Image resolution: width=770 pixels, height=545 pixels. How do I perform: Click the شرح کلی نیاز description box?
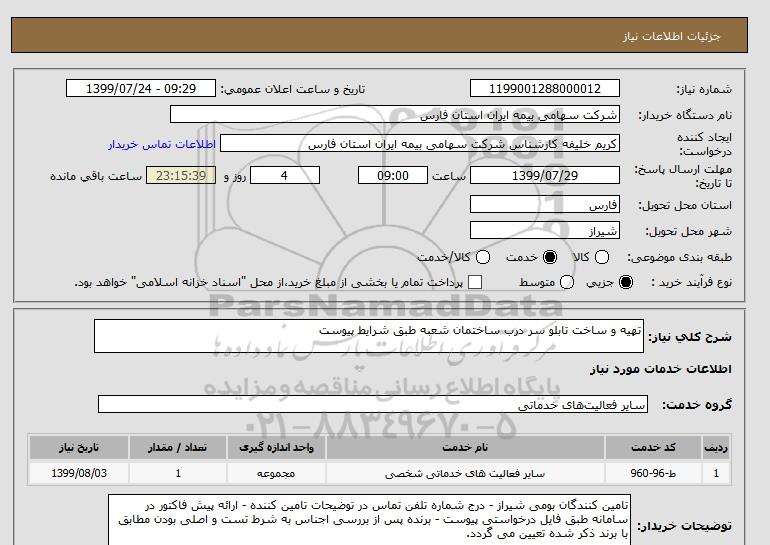(x=369, y=336)
